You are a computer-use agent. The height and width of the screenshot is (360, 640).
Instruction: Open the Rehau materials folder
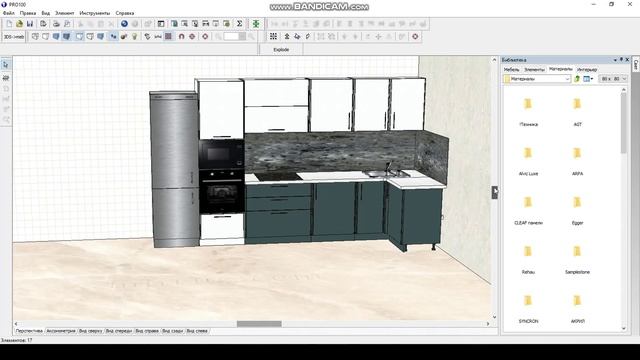click(x=528, y=258)
